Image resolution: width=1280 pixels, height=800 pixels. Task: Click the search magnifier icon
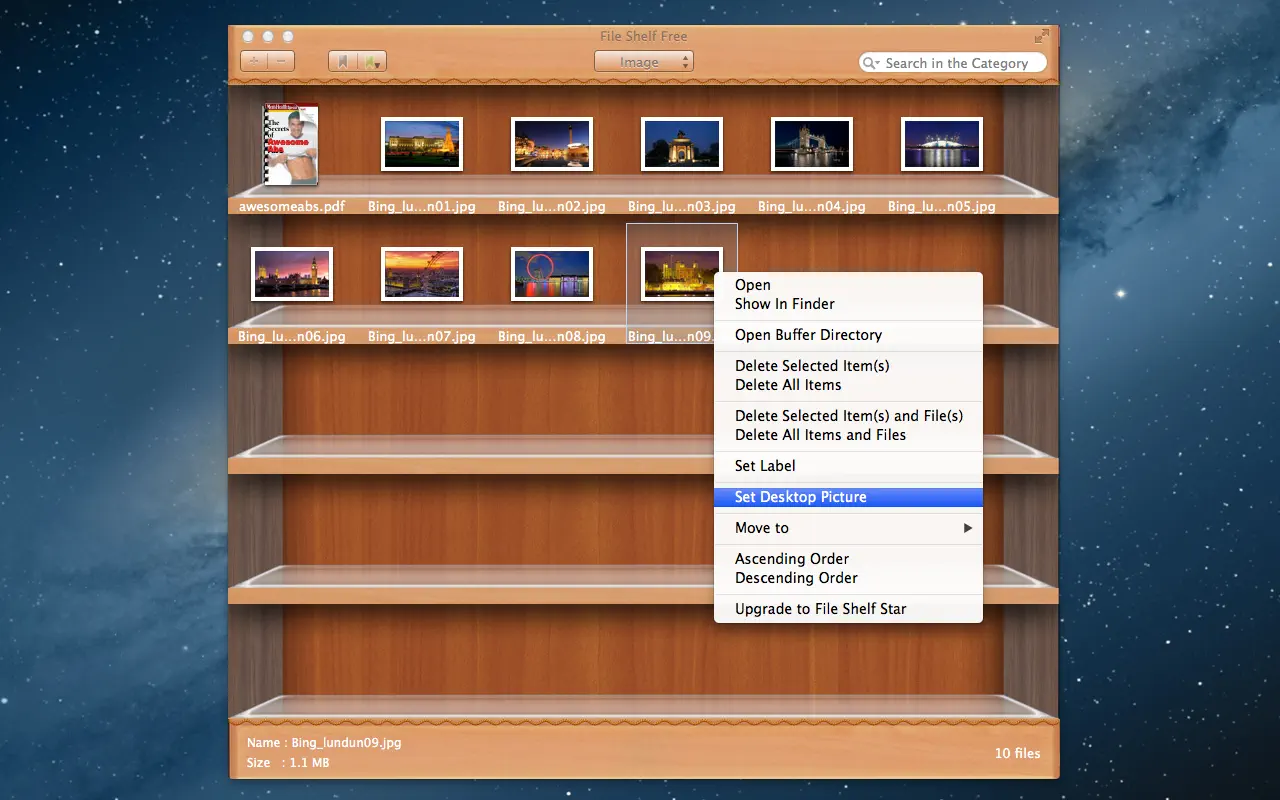(x=871, y=63)
